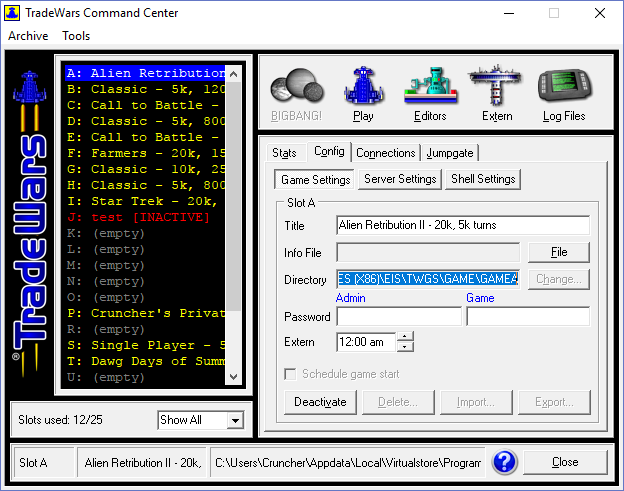The image size is (624, 491).
Task: Select slot P: Cruncher's Private game
Action: click(x=145, y=313)
